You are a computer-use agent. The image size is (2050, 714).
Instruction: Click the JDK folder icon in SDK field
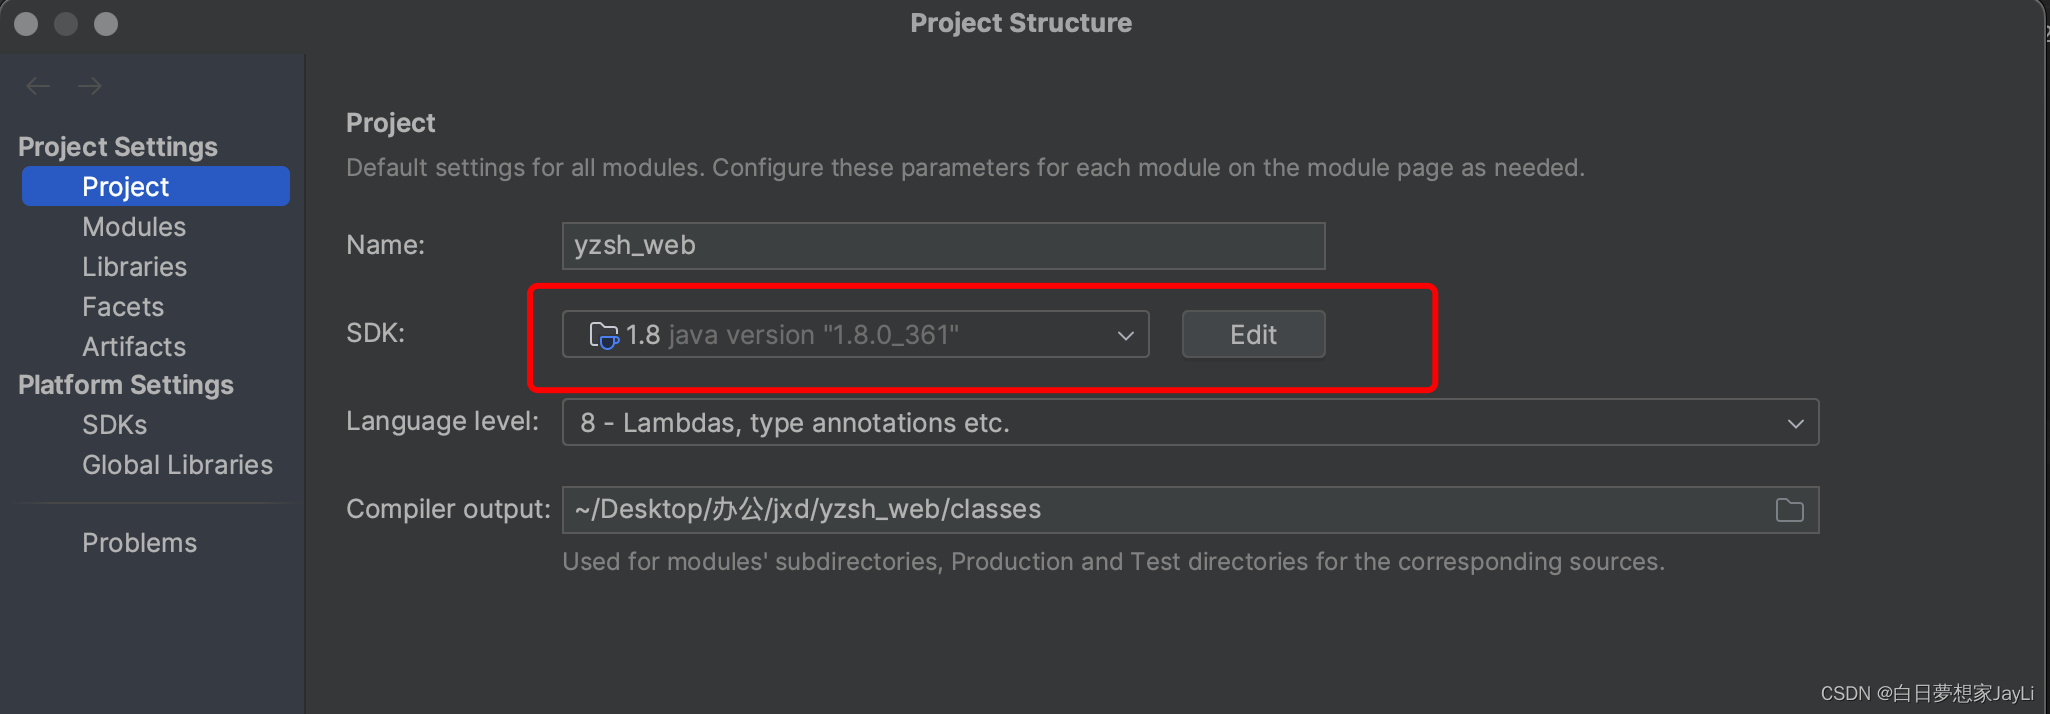[x=603, y=335]
